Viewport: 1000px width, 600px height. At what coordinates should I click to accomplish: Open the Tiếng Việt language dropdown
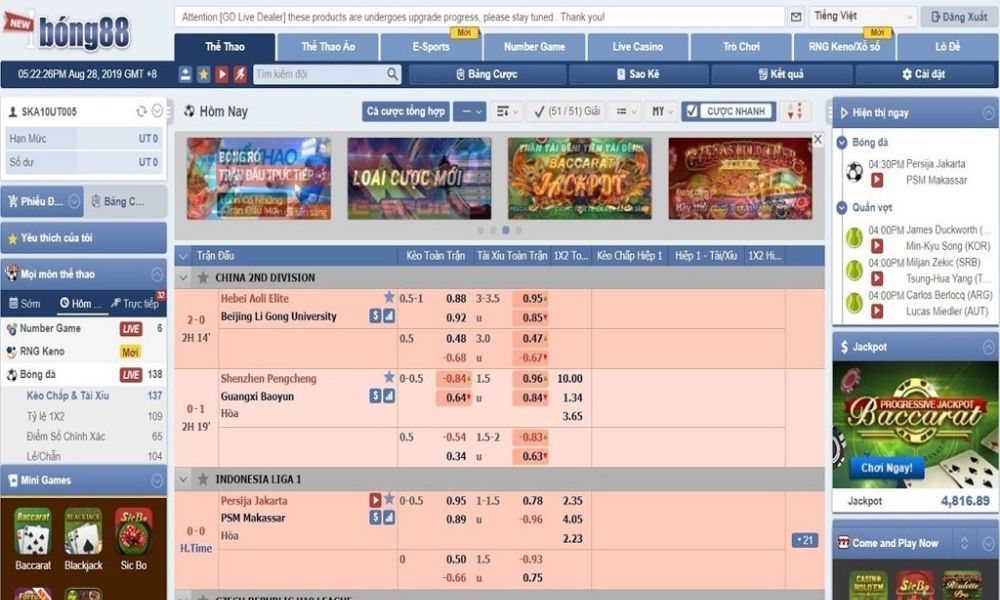[x=863, y=17]
